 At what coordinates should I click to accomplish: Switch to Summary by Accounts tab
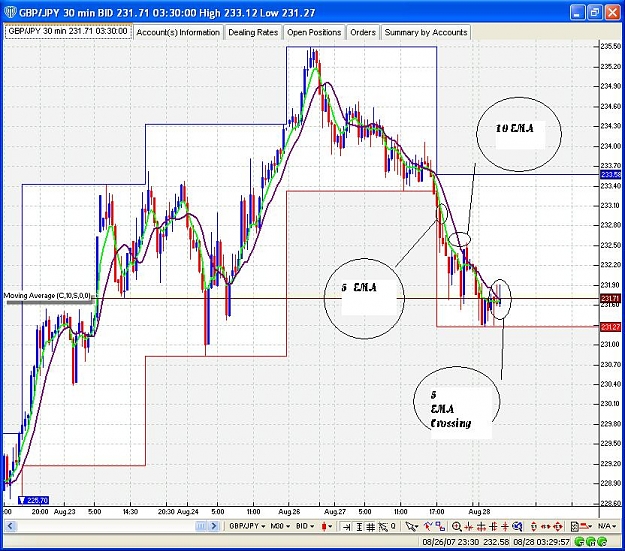click(426, 32)
